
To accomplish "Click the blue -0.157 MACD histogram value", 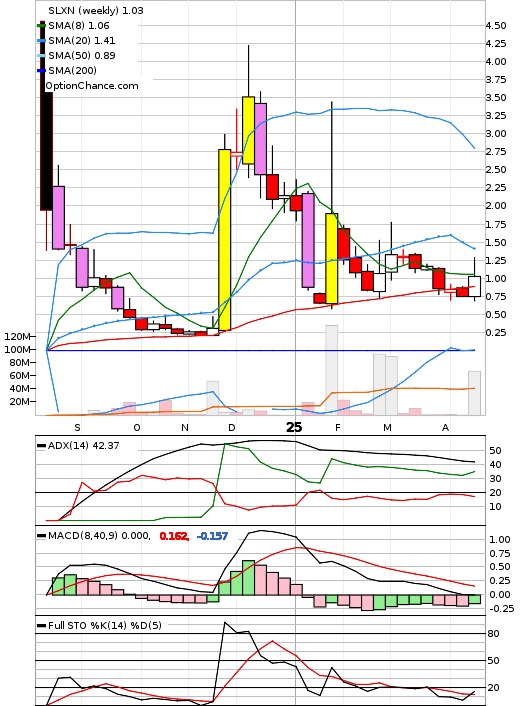I will pyautogui.click(x=212, y=536).
